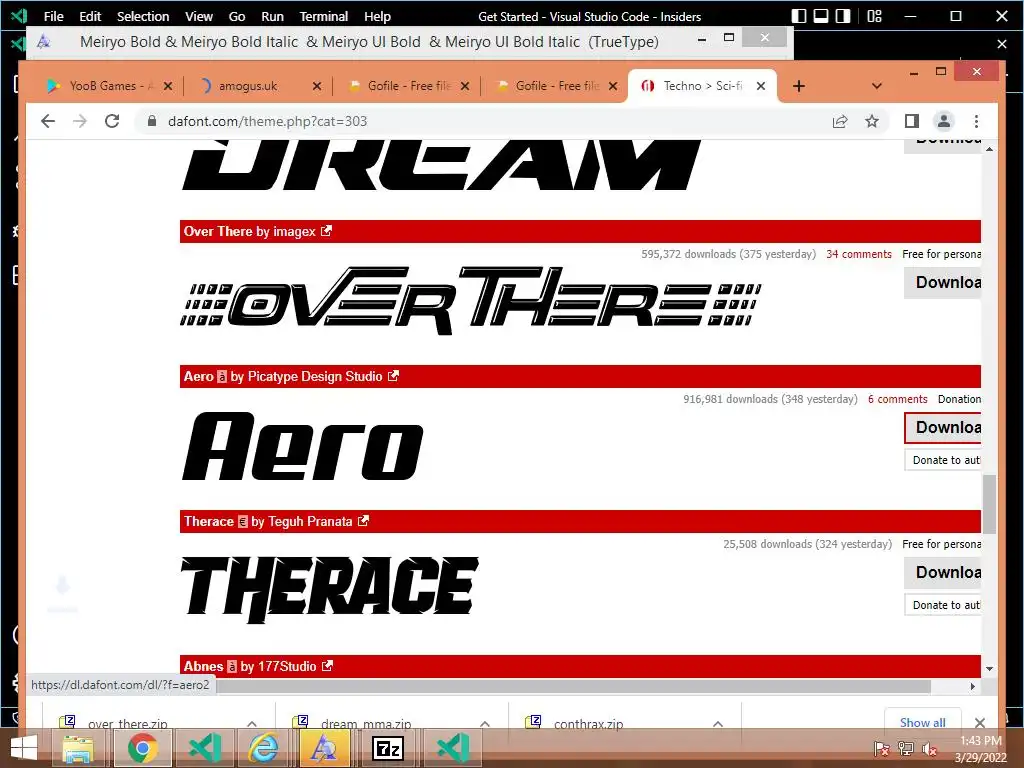Open VS Code View menu
Viewport: 1024px width, 768px height.
pos(199,16)
